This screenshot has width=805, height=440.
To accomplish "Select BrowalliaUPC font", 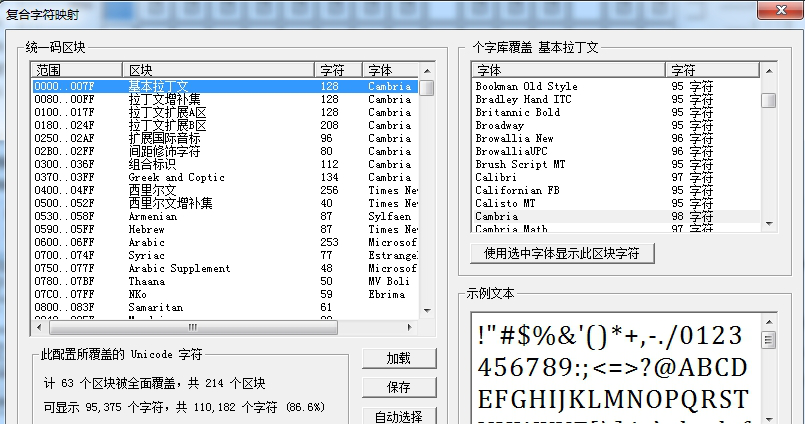I will coord(616,151).
